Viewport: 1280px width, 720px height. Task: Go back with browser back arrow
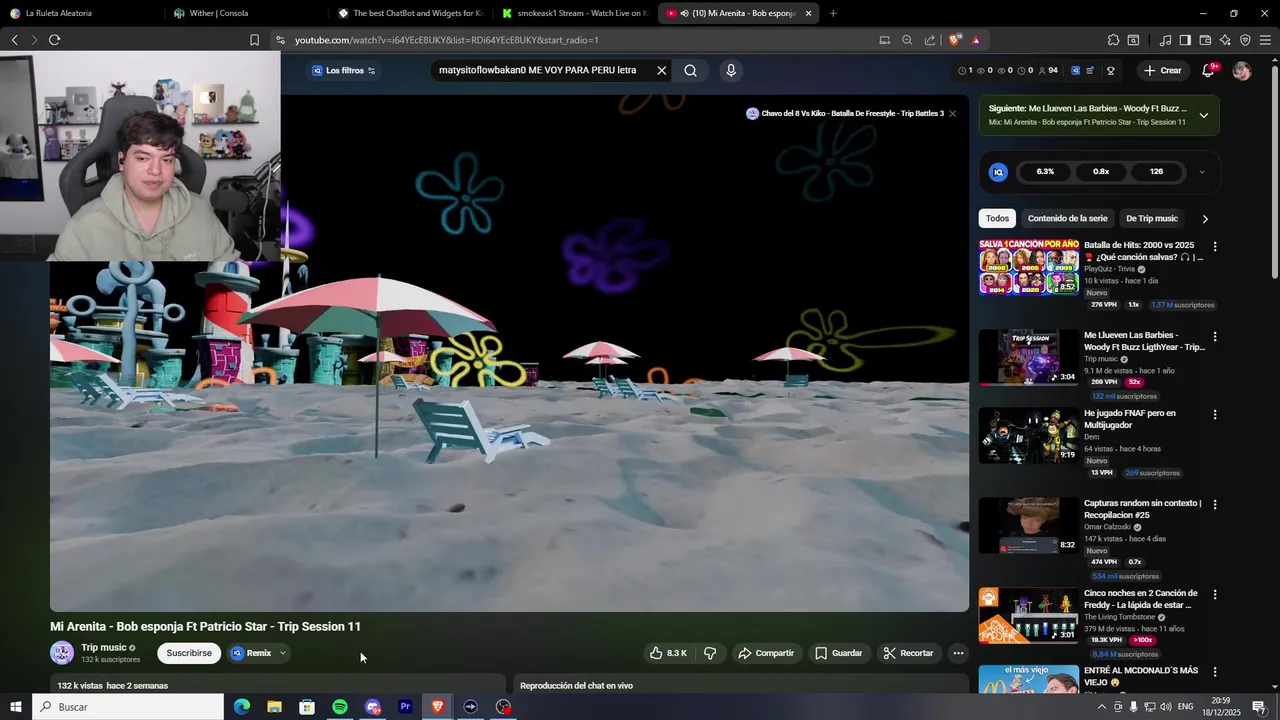14,40
